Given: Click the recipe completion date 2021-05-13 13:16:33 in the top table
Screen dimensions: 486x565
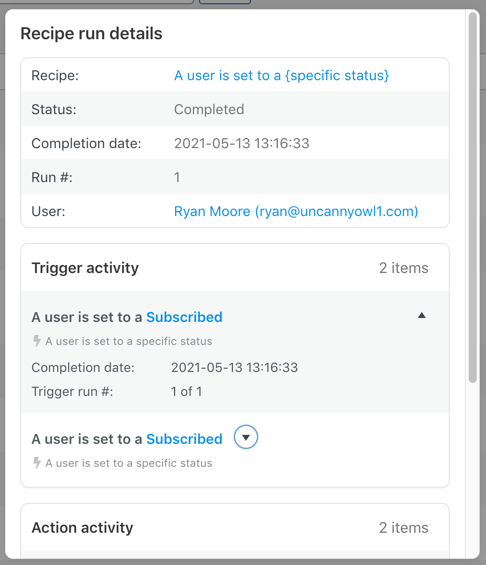Looking at the screenshot, I should [x=242, y=143].
